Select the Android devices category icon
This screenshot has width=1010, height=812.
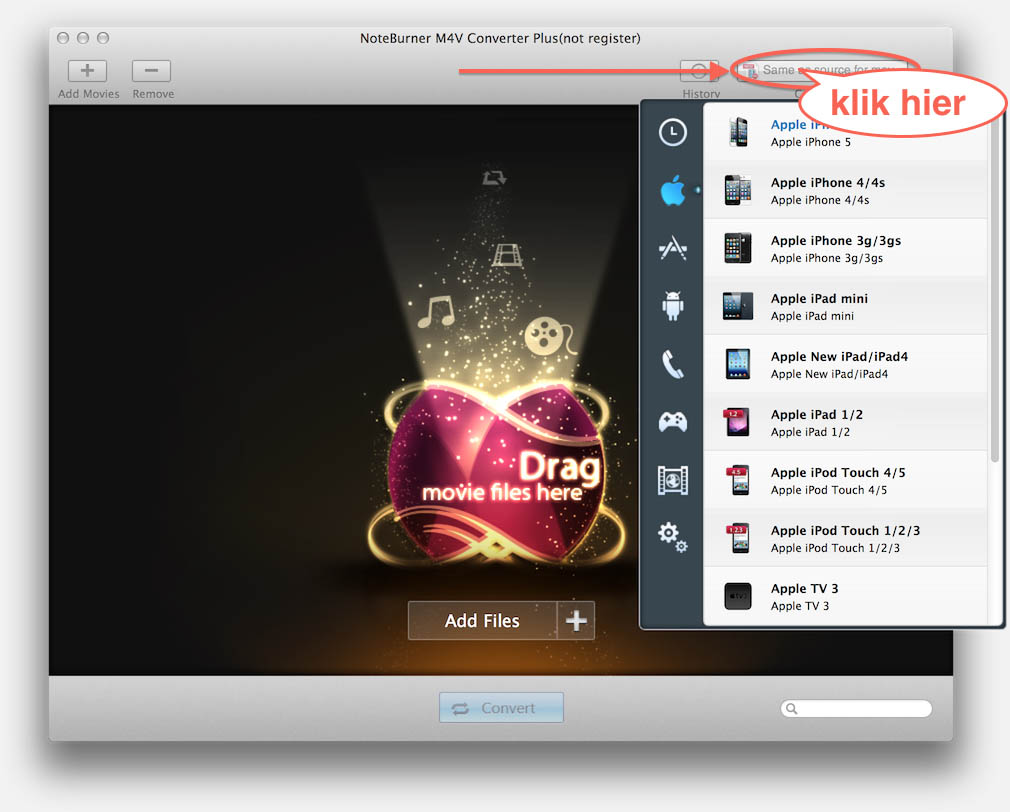tap(672, 305)
